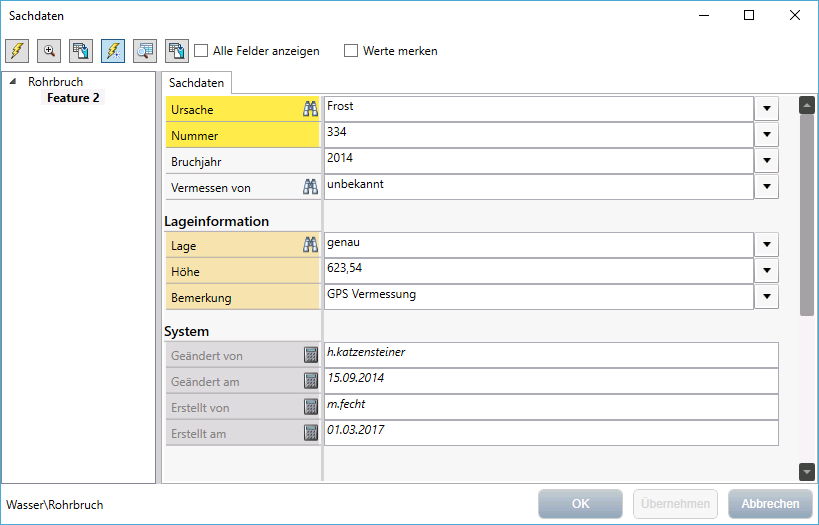Collapse the Rohrbruch tree node

coord(12,82)
